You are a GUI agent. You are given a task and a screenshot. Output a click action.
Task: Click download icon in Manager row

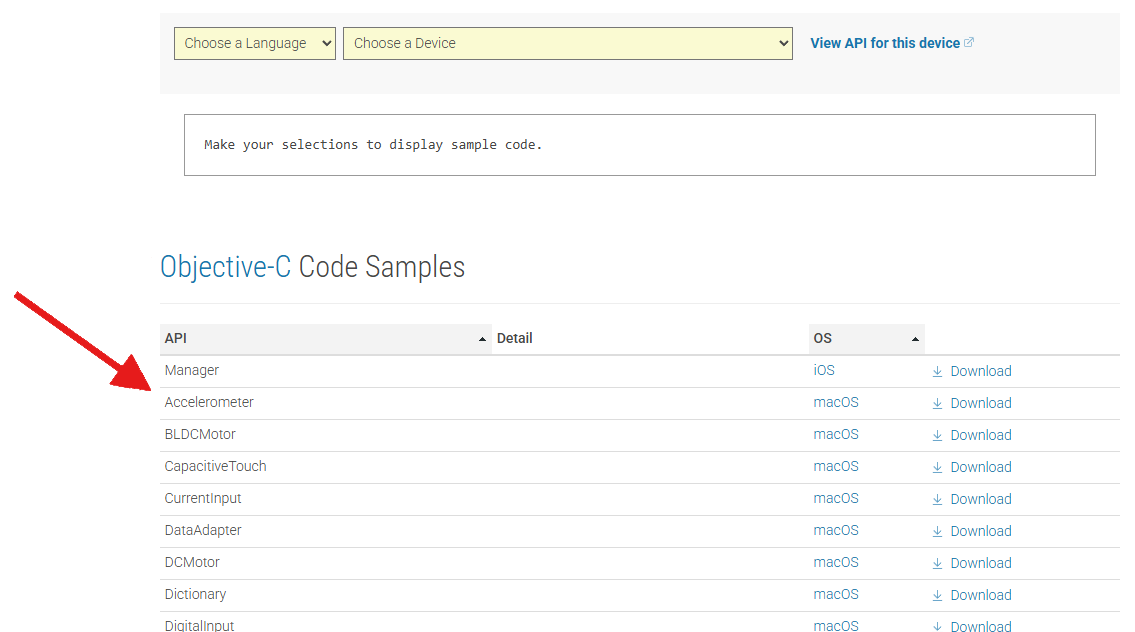tap(937, 371)
